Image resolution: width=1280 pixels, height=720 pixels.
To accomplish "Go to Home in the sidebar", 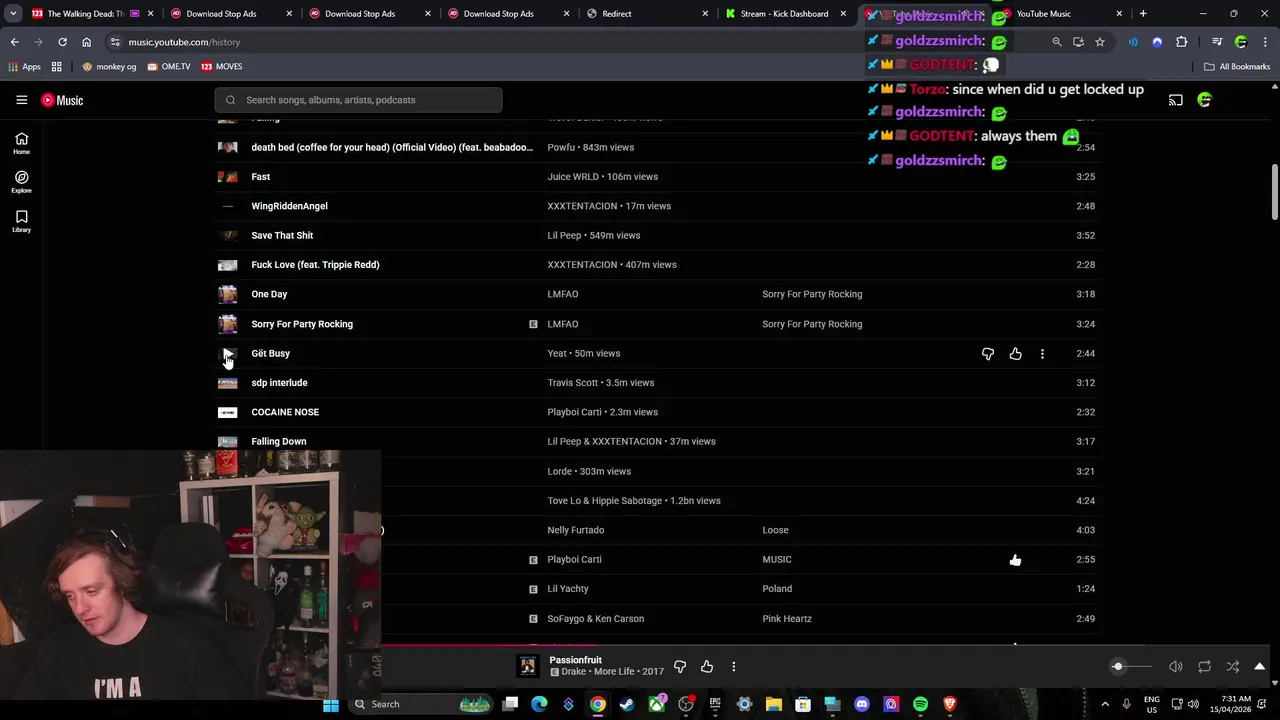I will [21, 143].
